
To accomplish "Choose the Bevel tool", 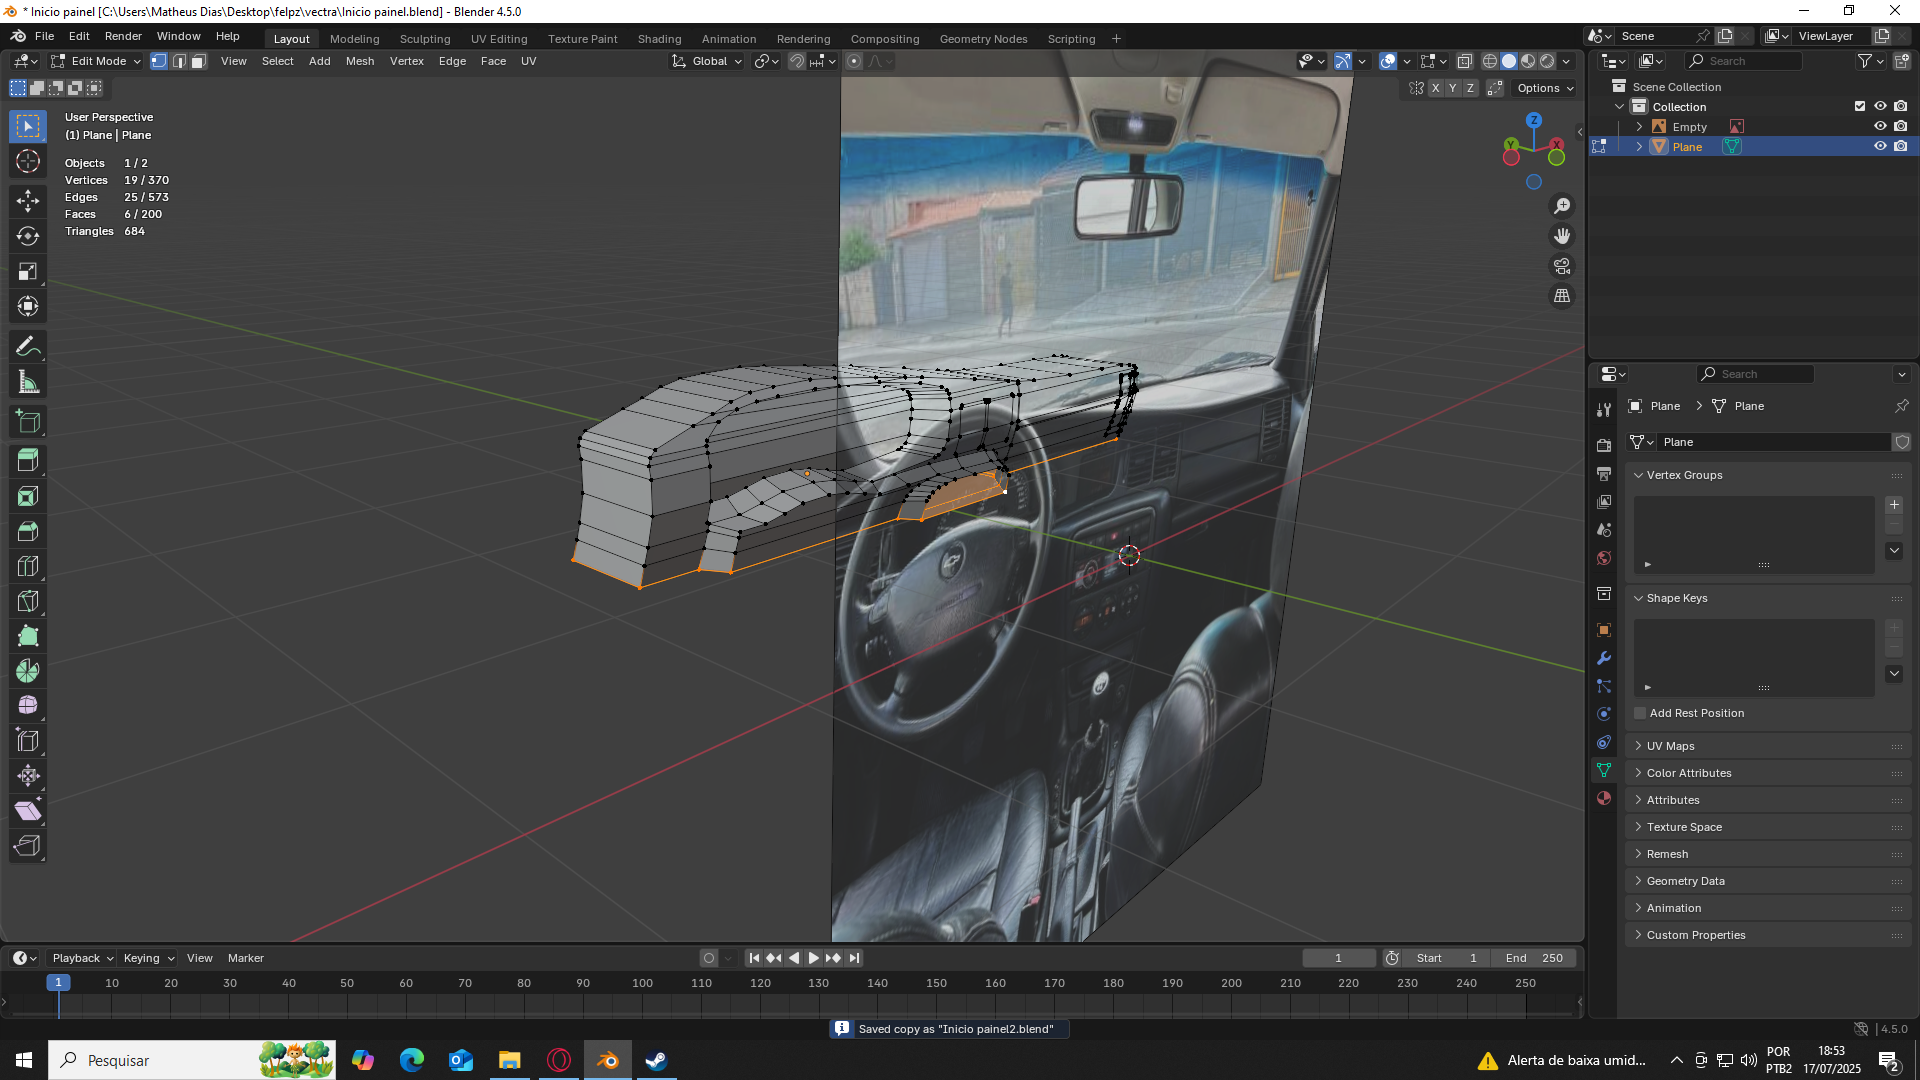I will click(28, 531).
